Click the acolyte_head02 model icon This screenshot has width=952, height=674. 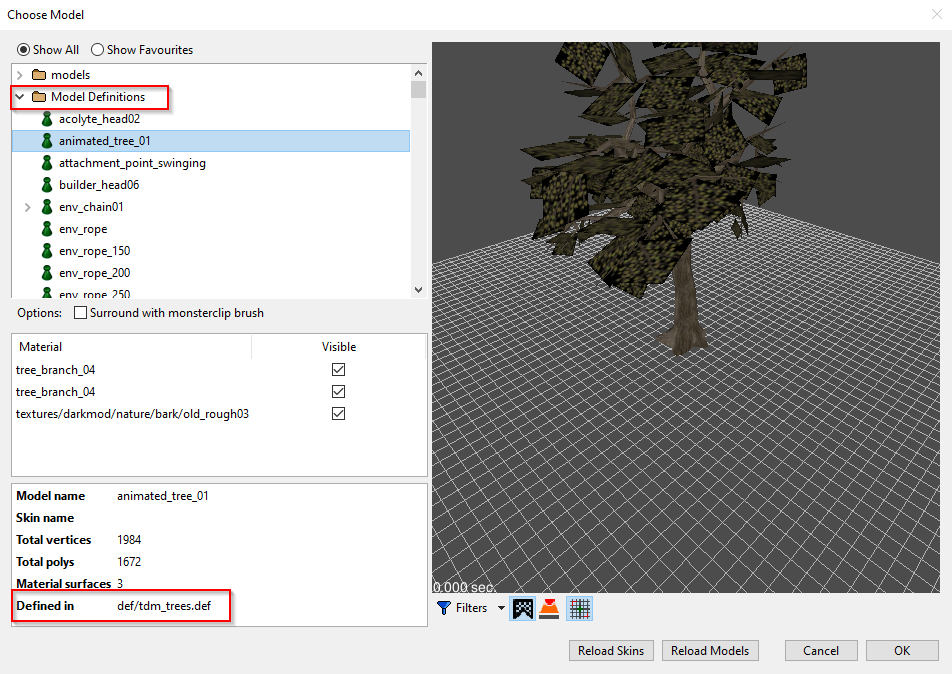click(47, 119)
